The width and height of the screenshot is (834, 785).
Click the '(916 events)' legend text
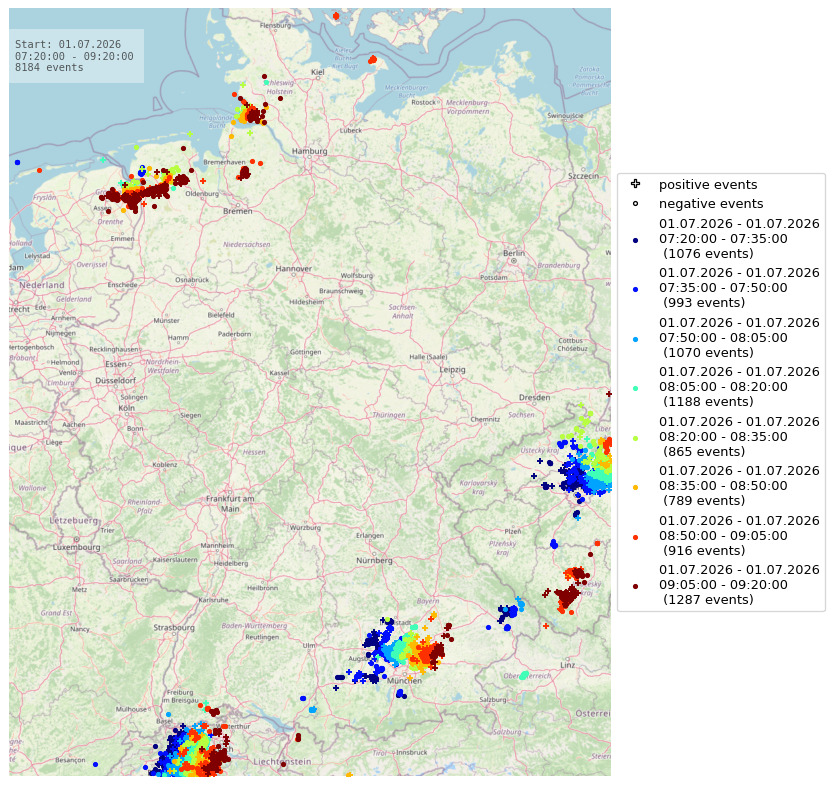704,550
